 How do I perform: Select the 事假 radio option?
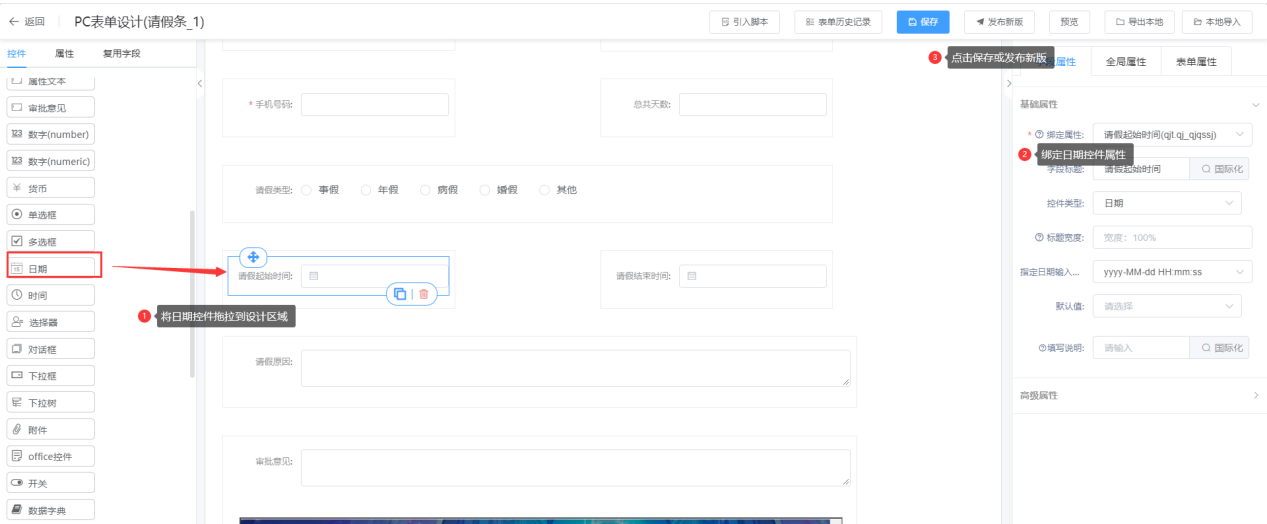[x=307, y=190]
